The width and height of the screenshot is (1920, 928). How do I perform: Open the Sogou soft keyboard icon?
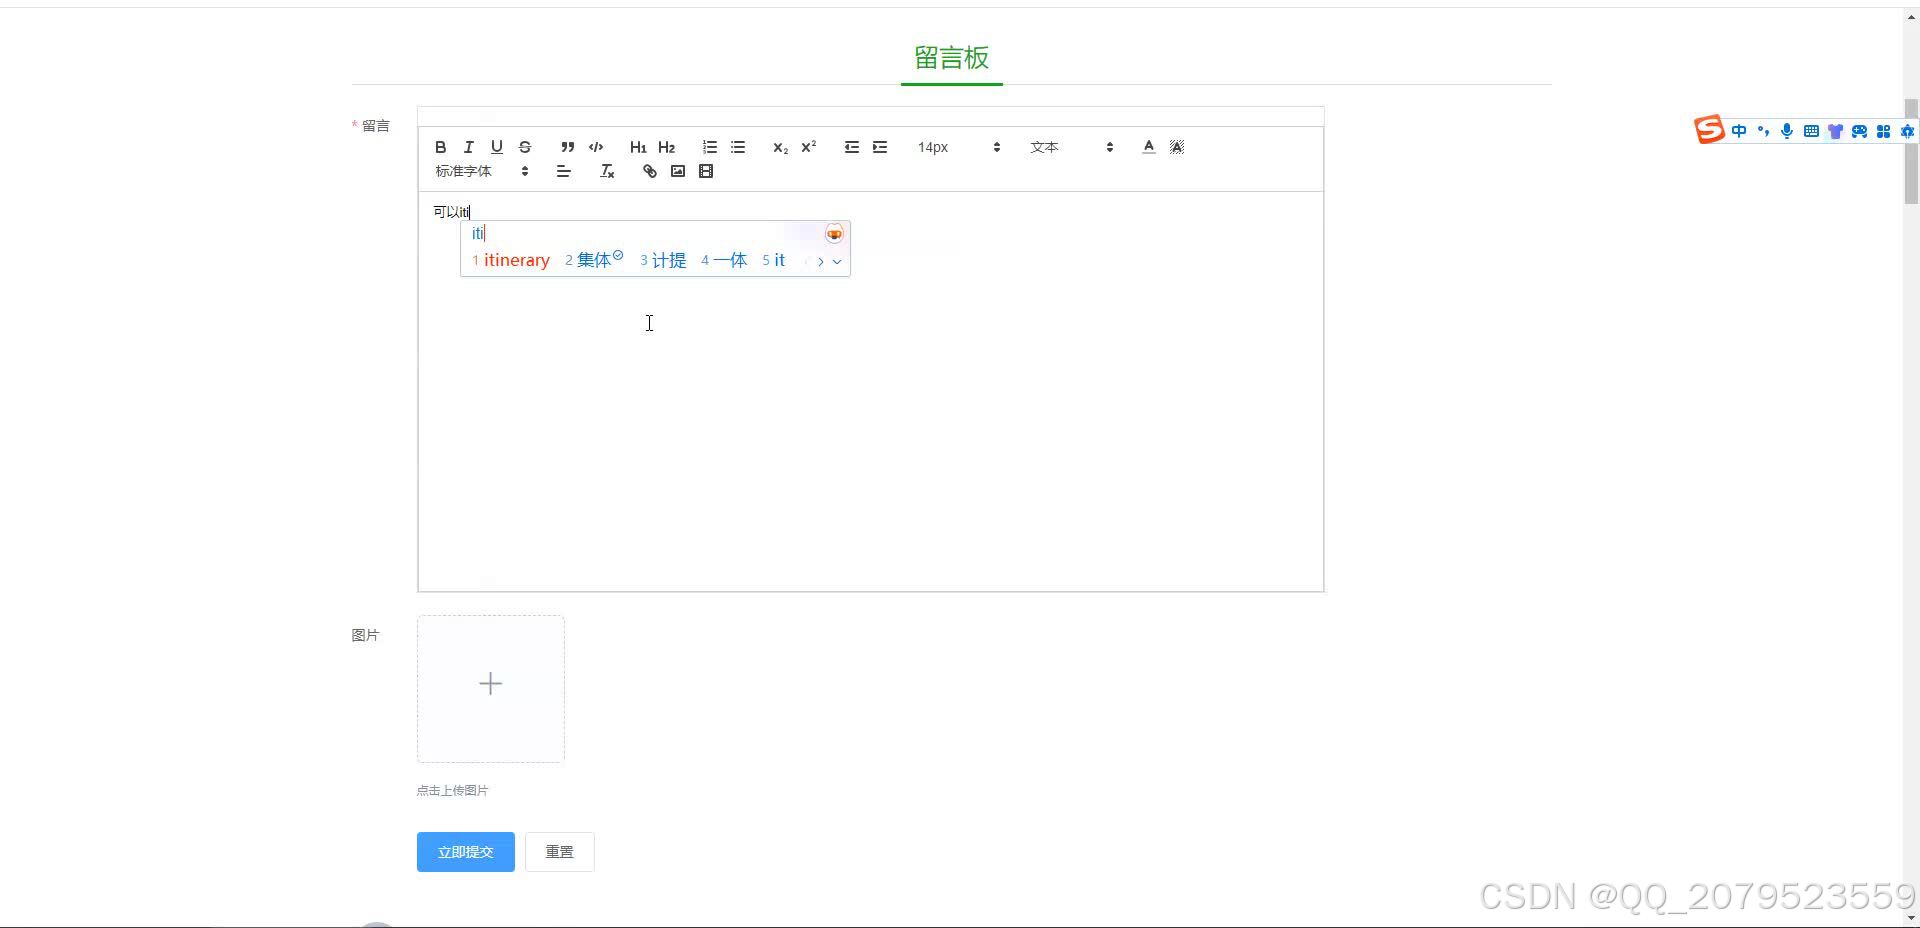1811,131
